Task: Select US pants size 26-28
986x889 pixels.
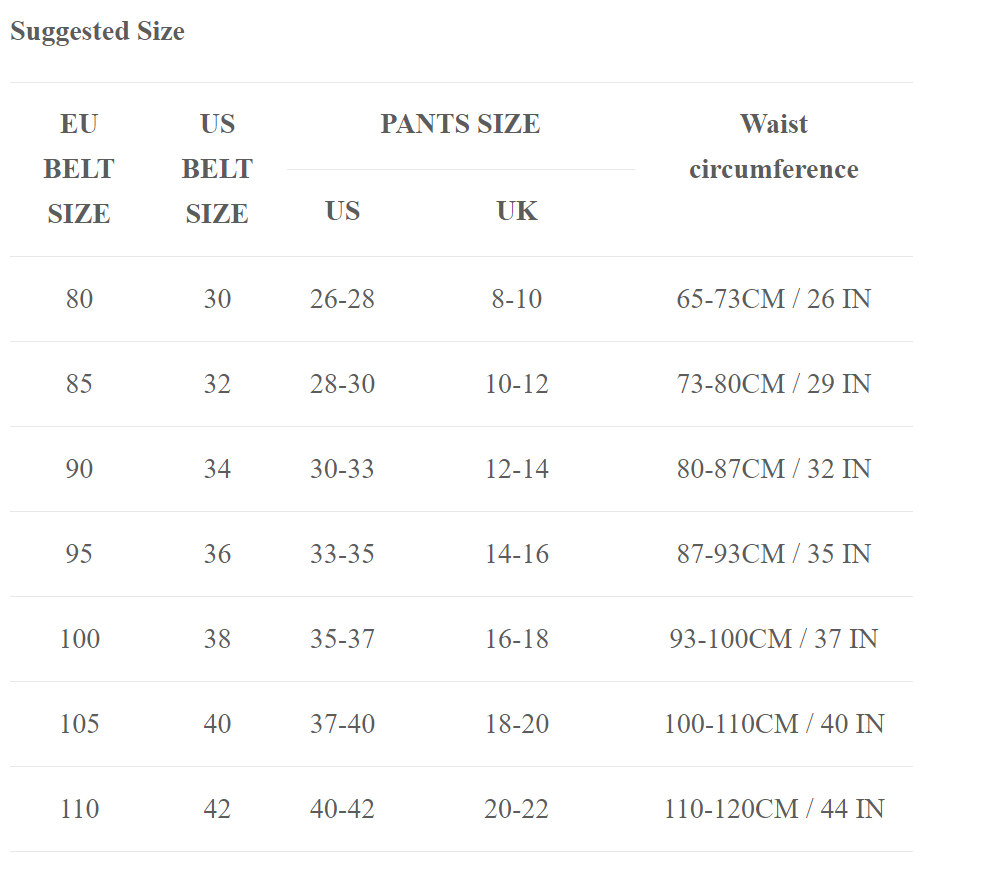Action: pyautogui.click(x=342, y=299)
